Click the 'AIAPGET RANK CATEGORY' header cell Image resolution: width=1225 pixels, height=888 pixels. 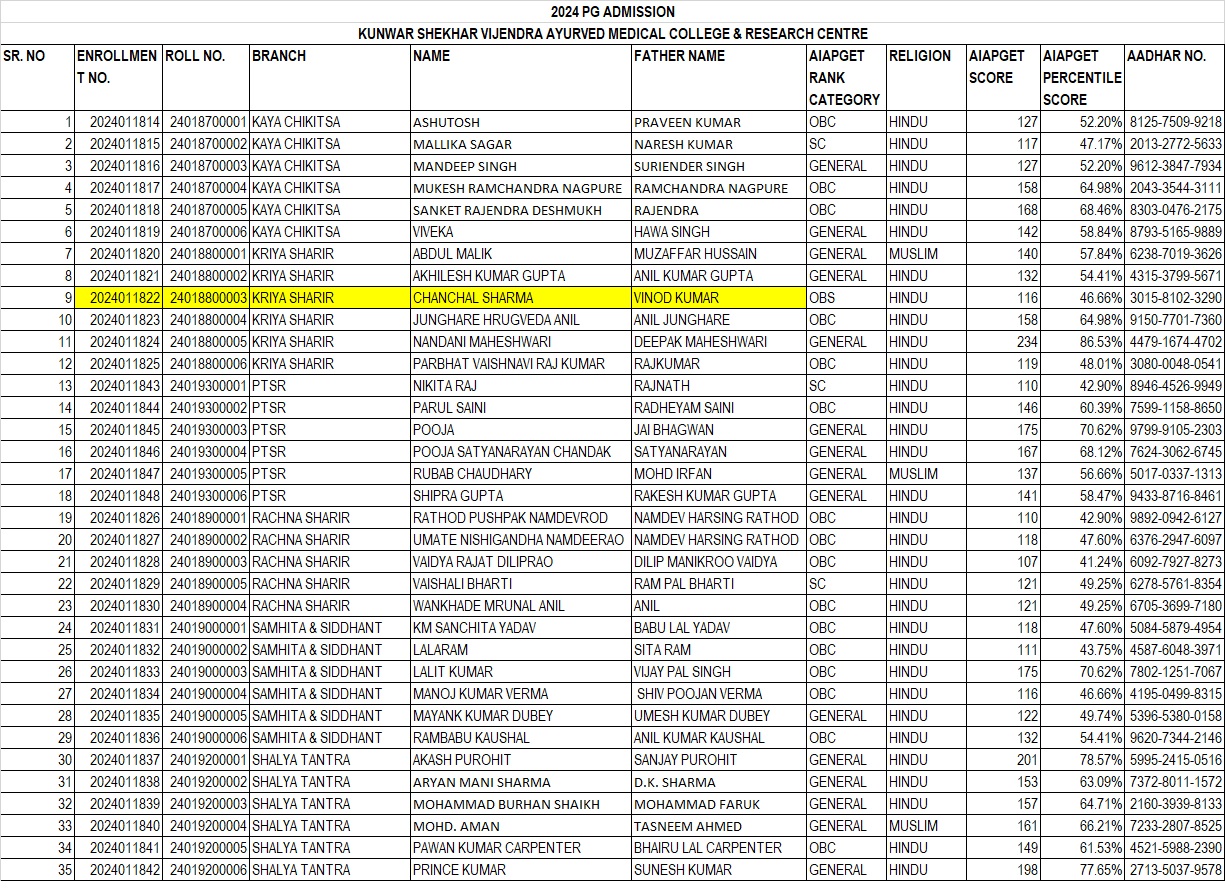click(846, 78)
